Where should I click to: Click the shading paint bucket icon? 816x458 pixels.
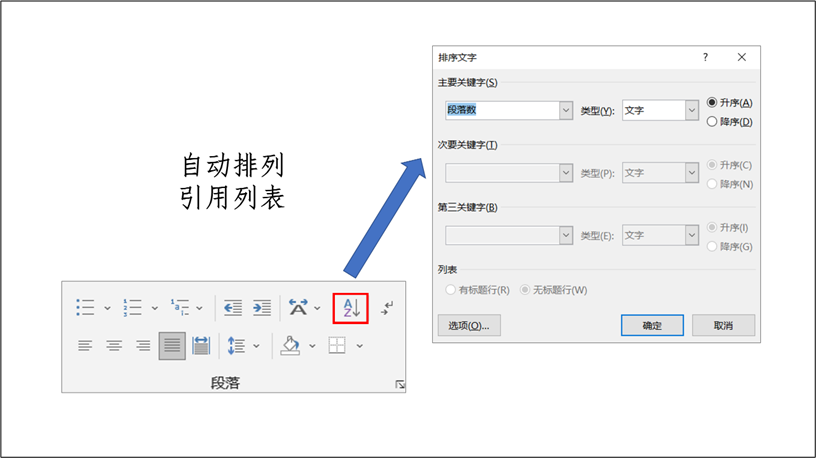[x=290, y=346]
